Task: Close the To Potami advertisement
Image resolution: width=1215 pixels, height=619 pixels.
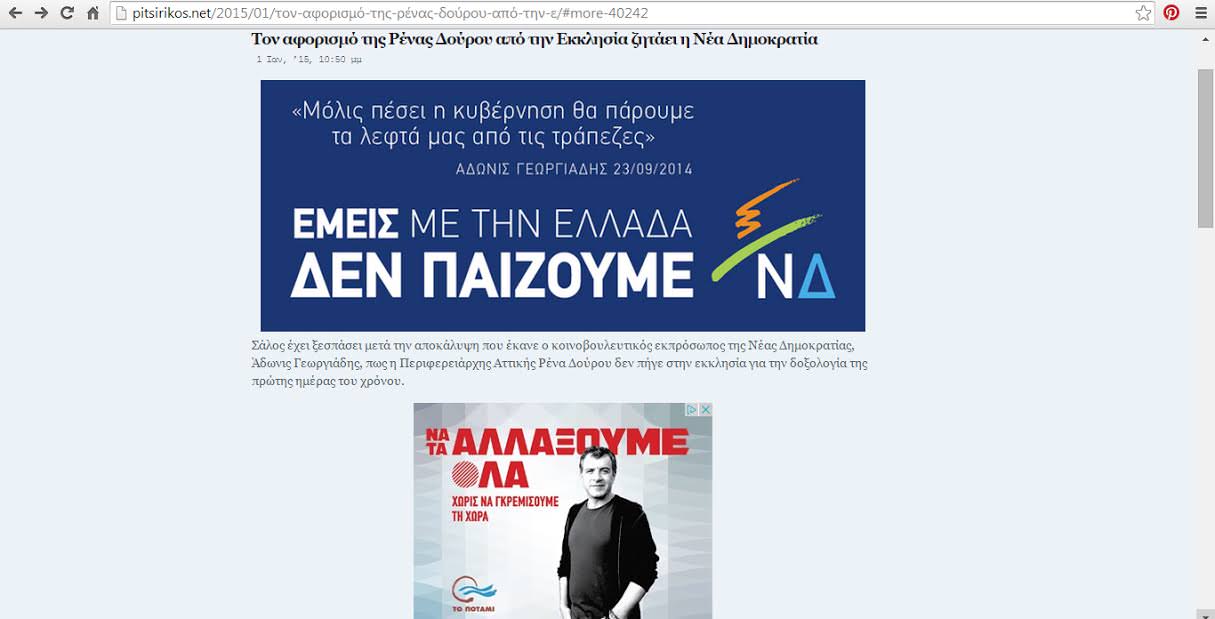Action: click(704, 410)
